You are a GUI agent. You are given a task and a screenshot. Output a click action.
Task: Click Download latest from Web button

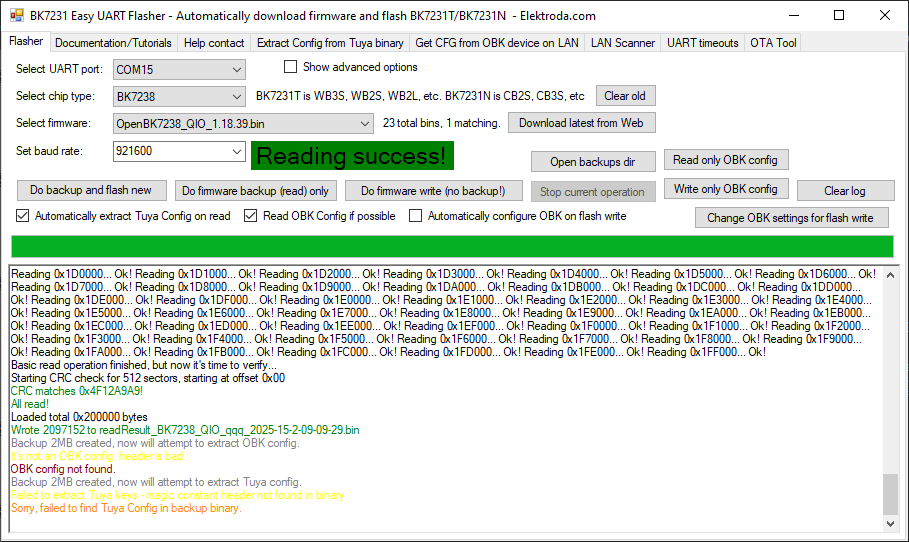coord(581,123)
